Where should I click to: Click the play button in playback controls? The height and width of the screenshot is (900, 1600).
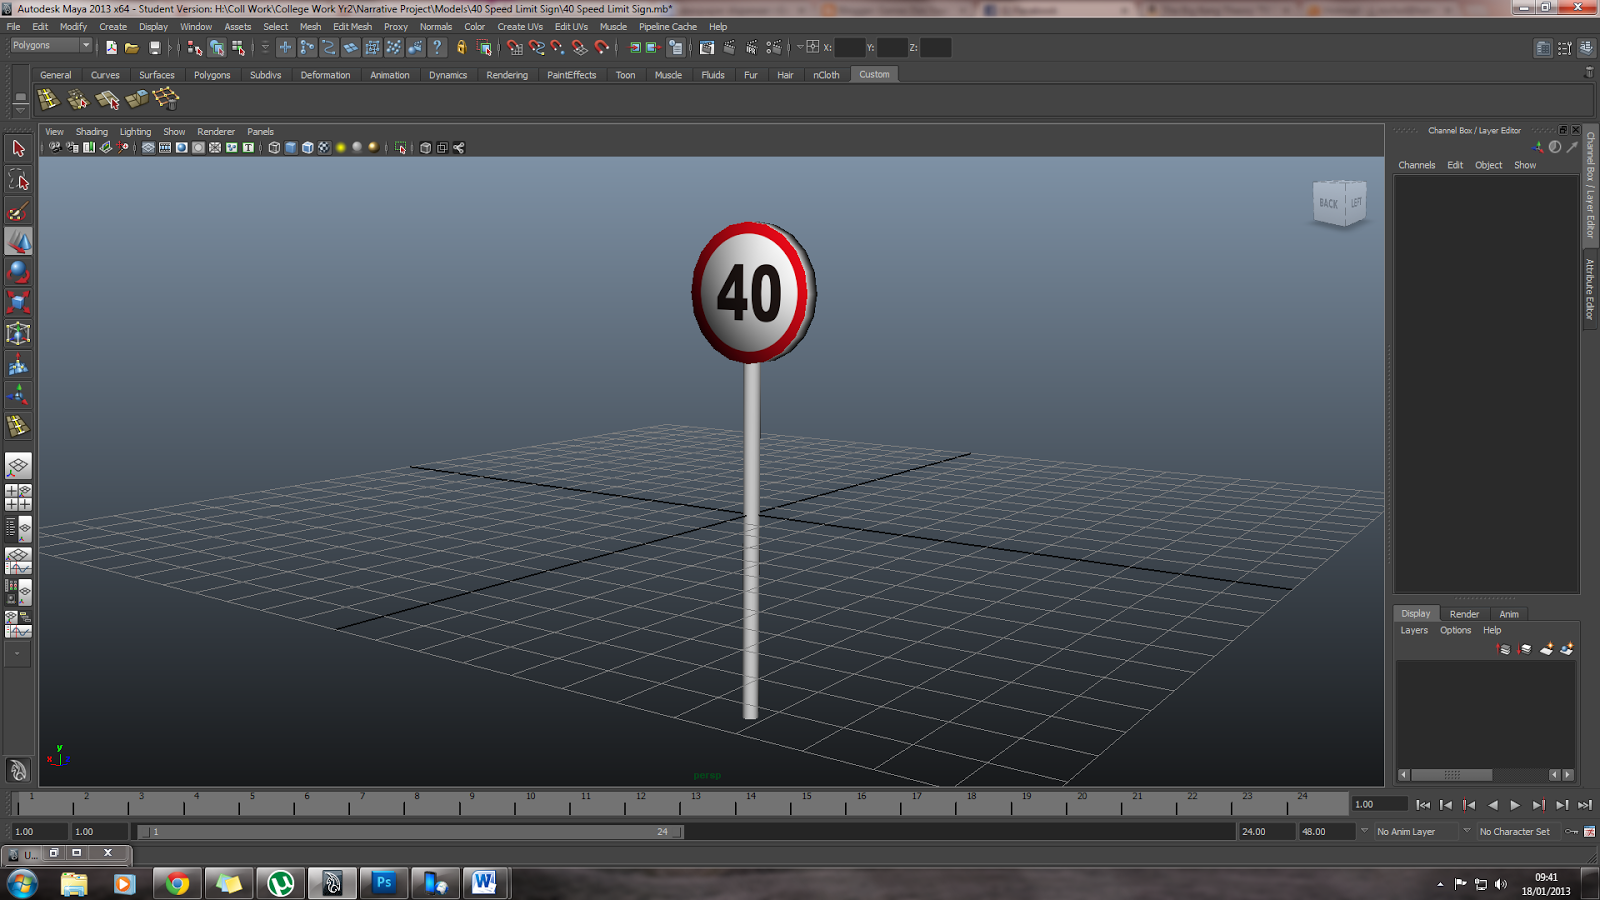tap(1516, 804)
